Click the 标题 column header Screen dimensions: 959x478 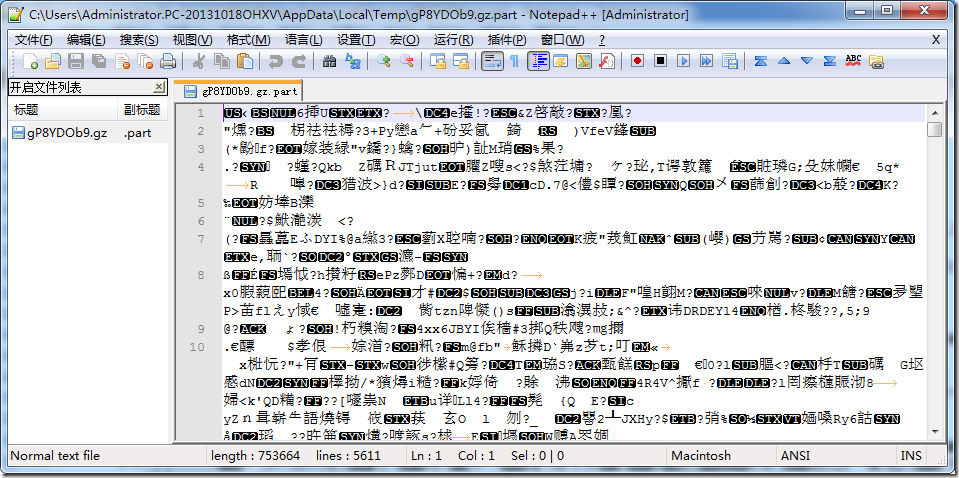pyautogui.click(x=62, y=110)
